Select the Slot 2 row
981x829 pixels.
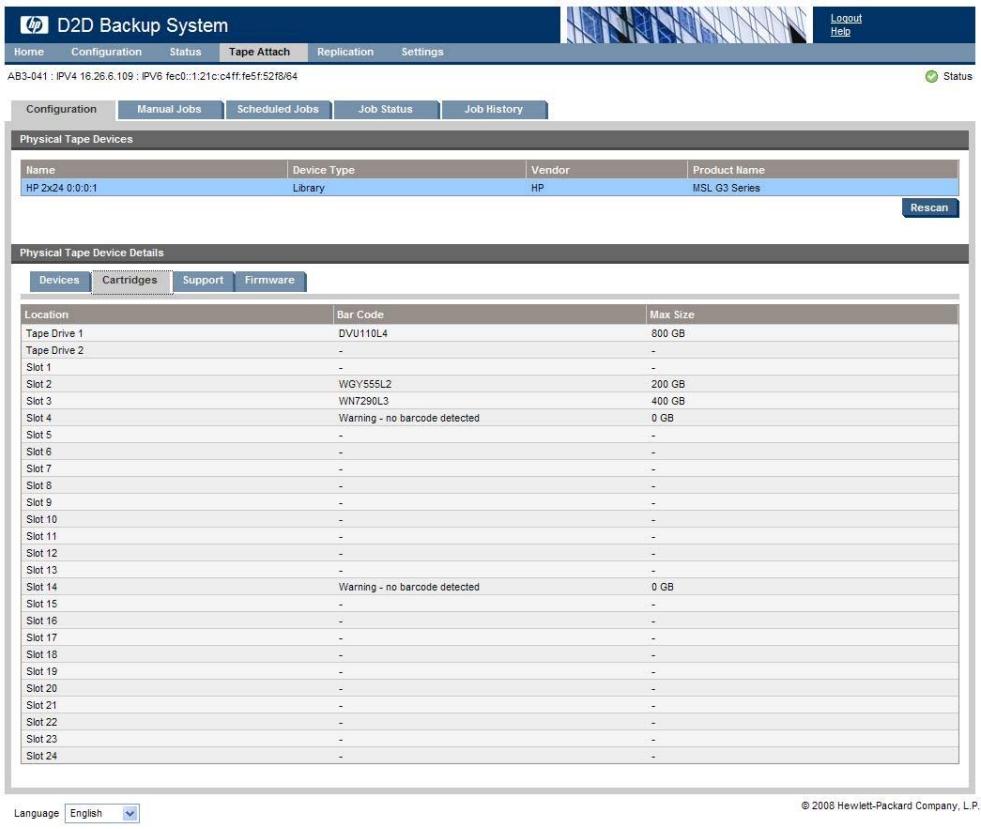pos(489,384)
